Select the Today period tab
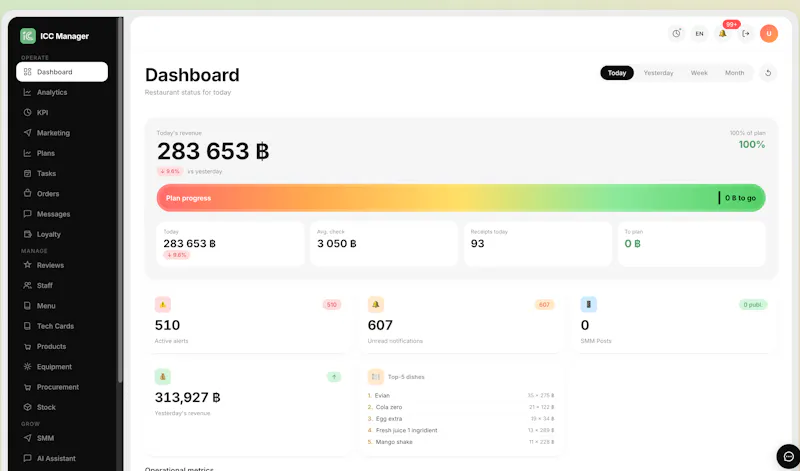The image size is (800, 471). click(617, 73)
